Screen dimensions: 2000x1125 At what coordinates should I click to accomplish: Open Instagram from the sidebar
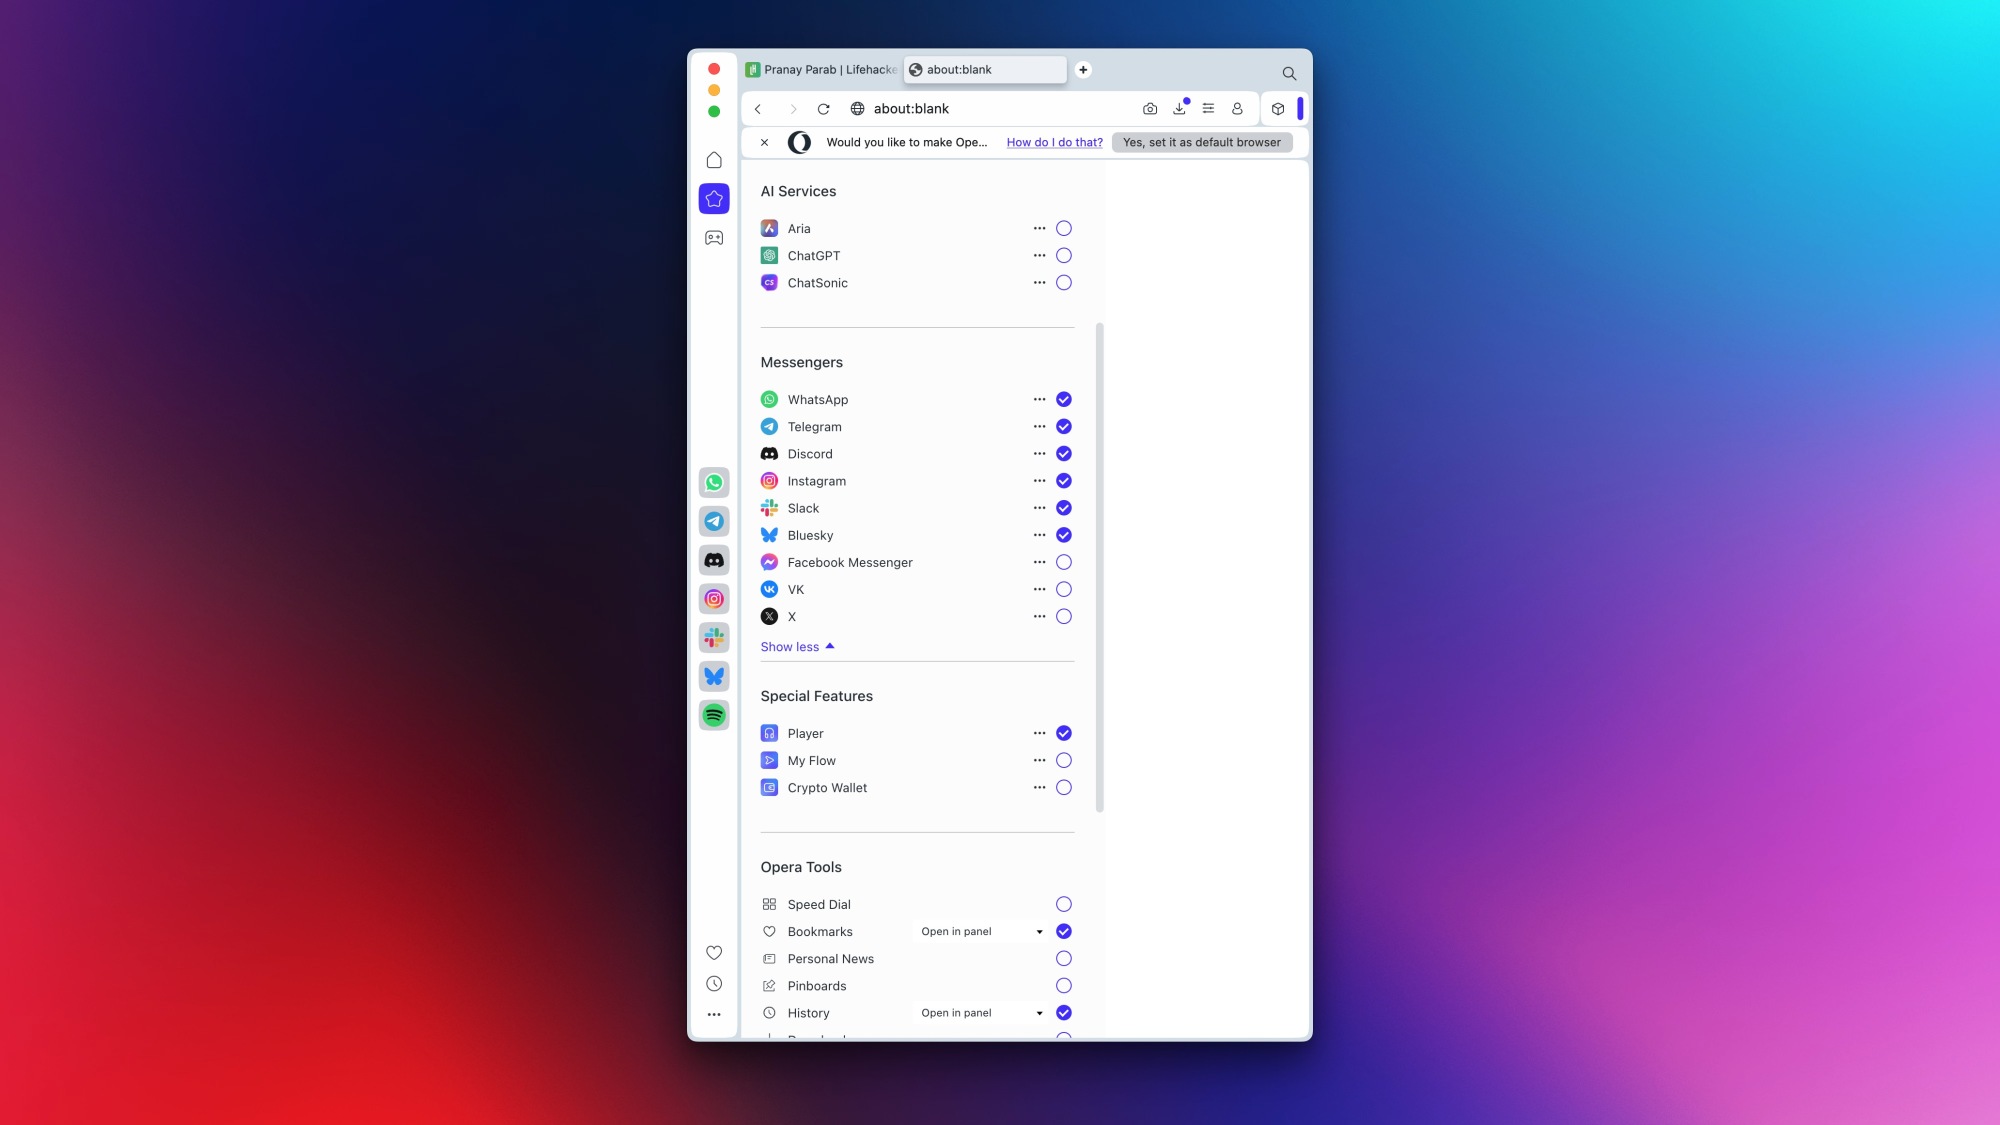tap(714, 599)
